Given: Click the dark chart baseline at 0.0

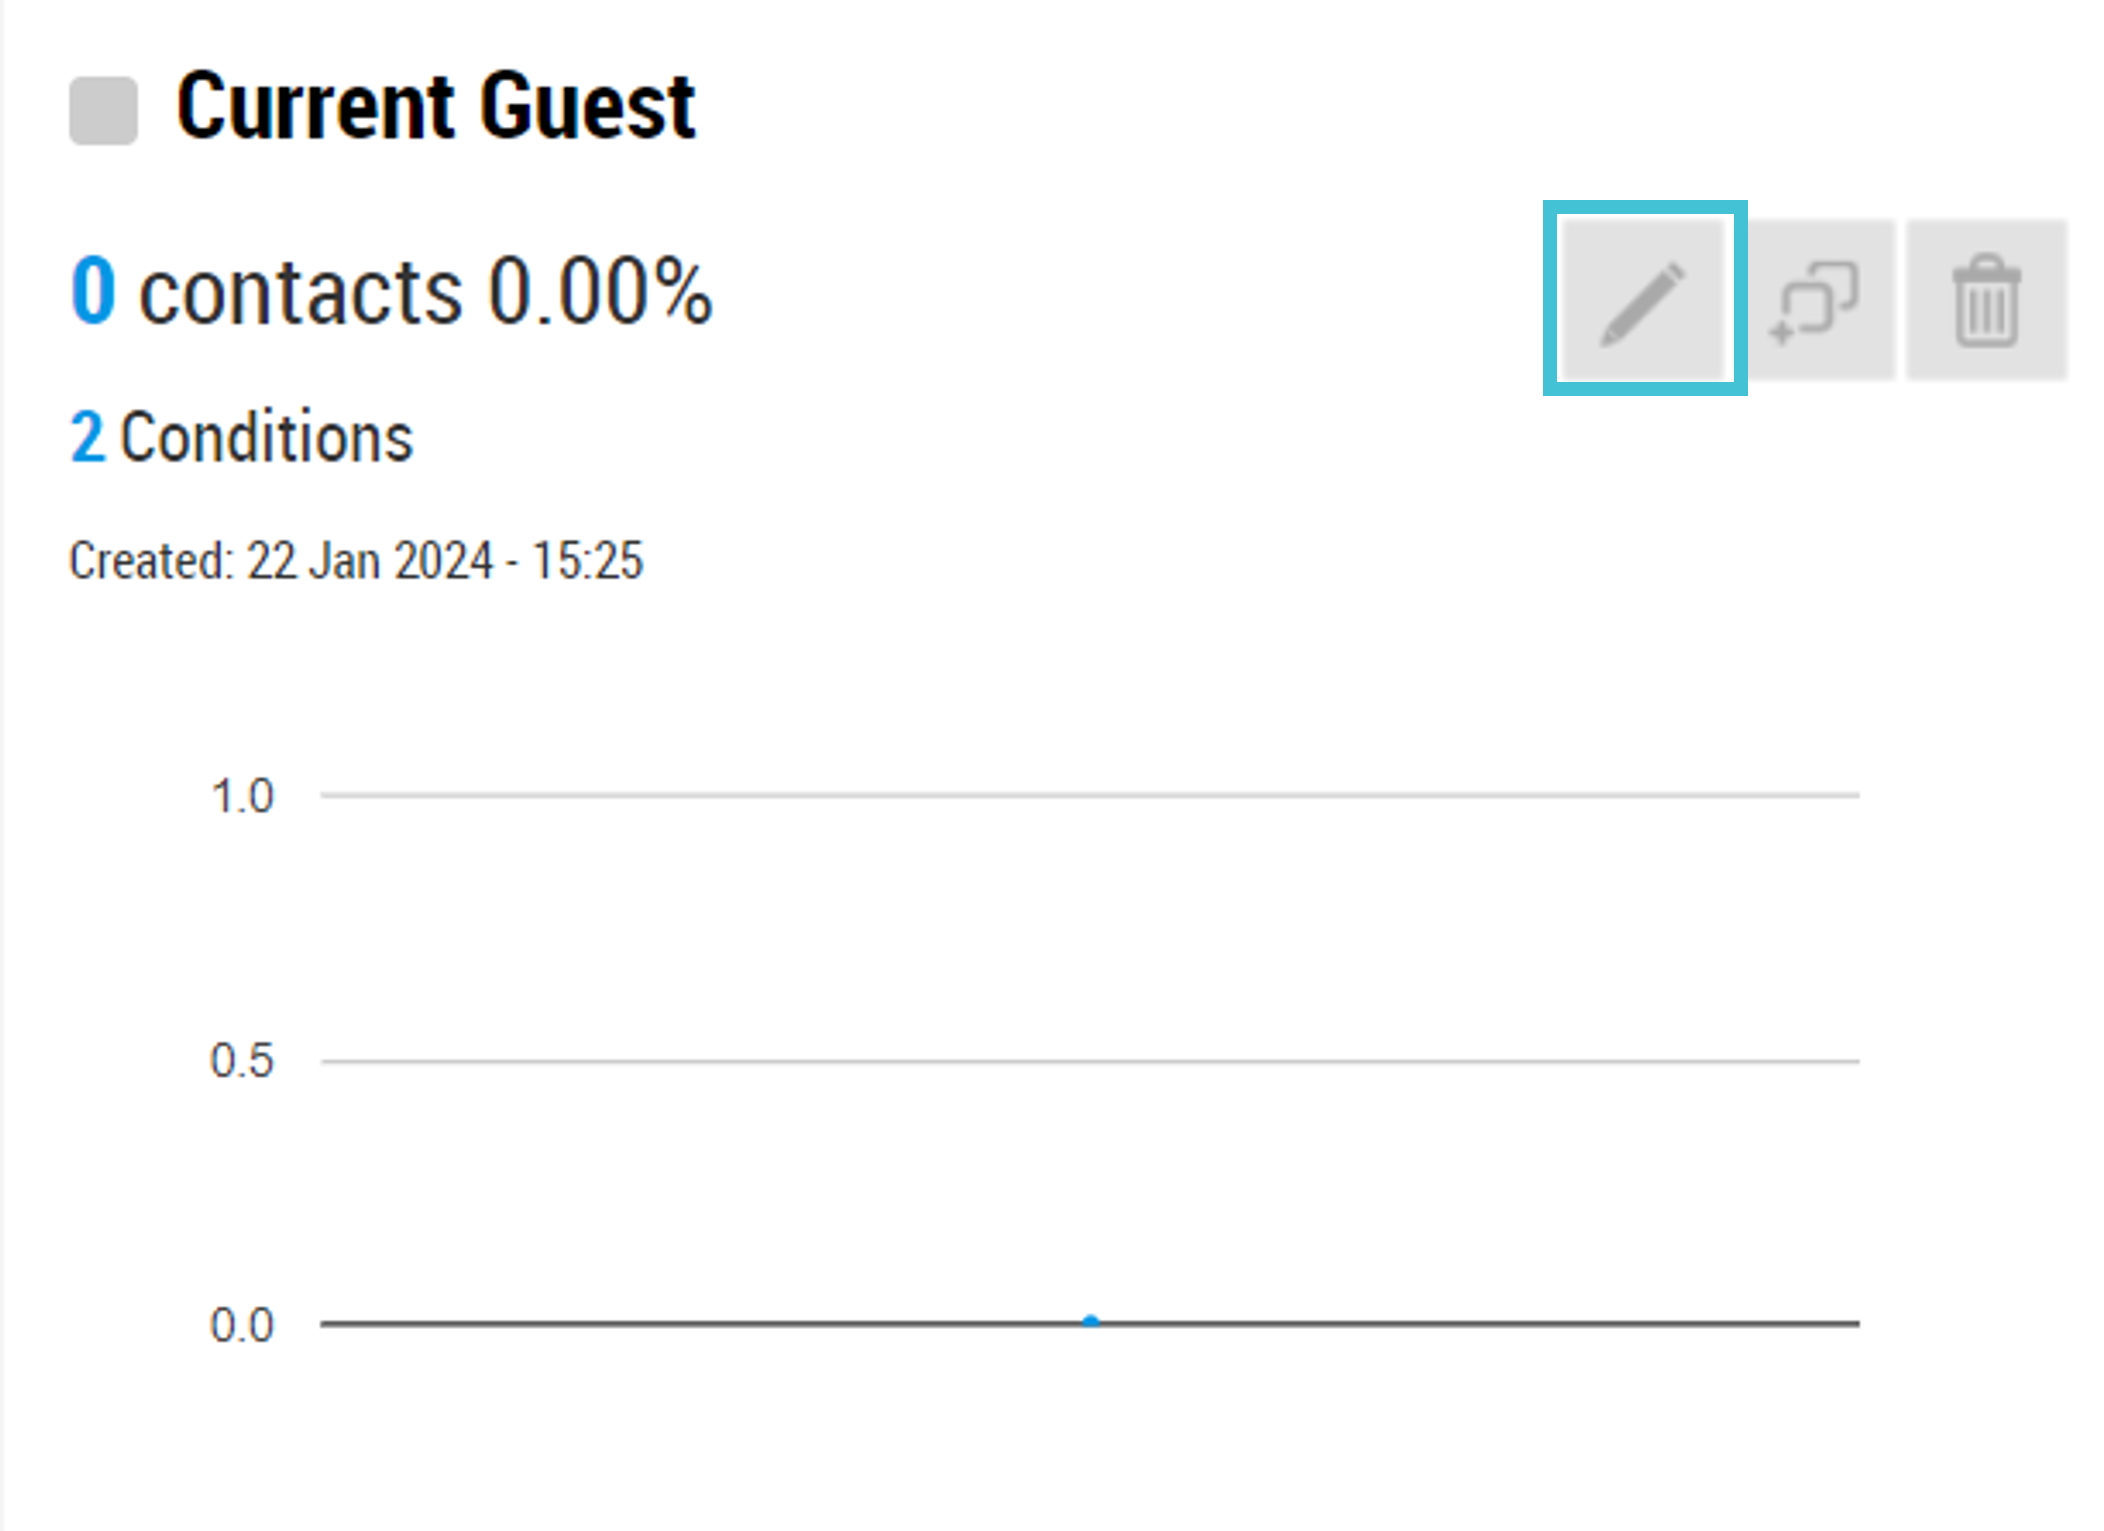Looking at the screenshot, I should coord(1090,1324).
